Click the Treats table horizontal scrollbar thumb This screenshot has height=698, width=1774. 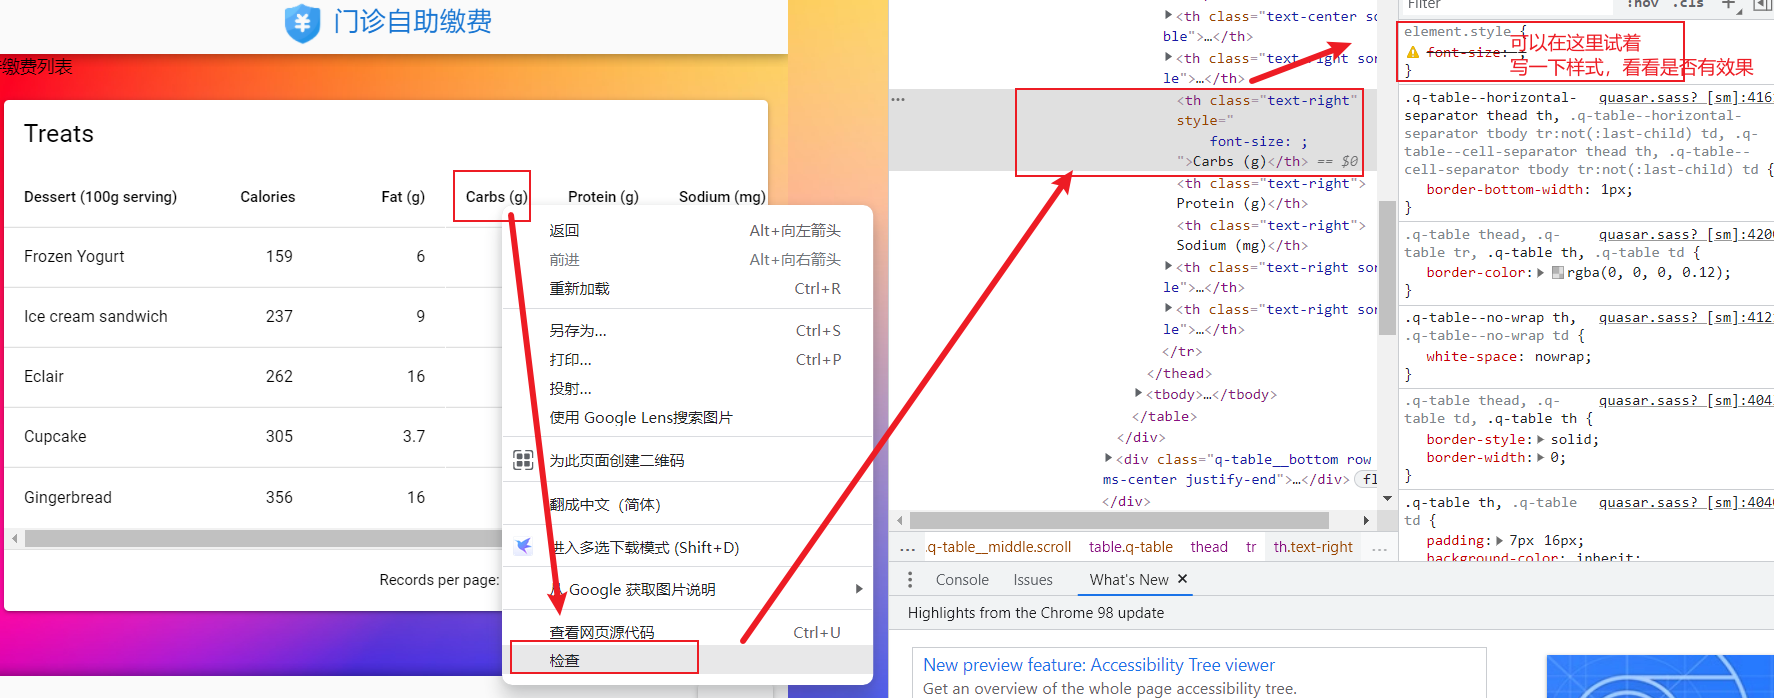(x=262, y=538)
